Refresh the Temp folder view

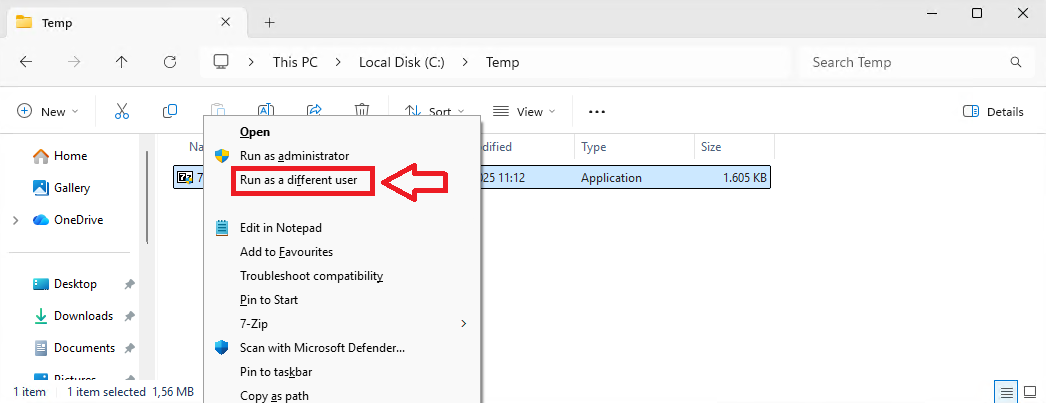point(170,62)
